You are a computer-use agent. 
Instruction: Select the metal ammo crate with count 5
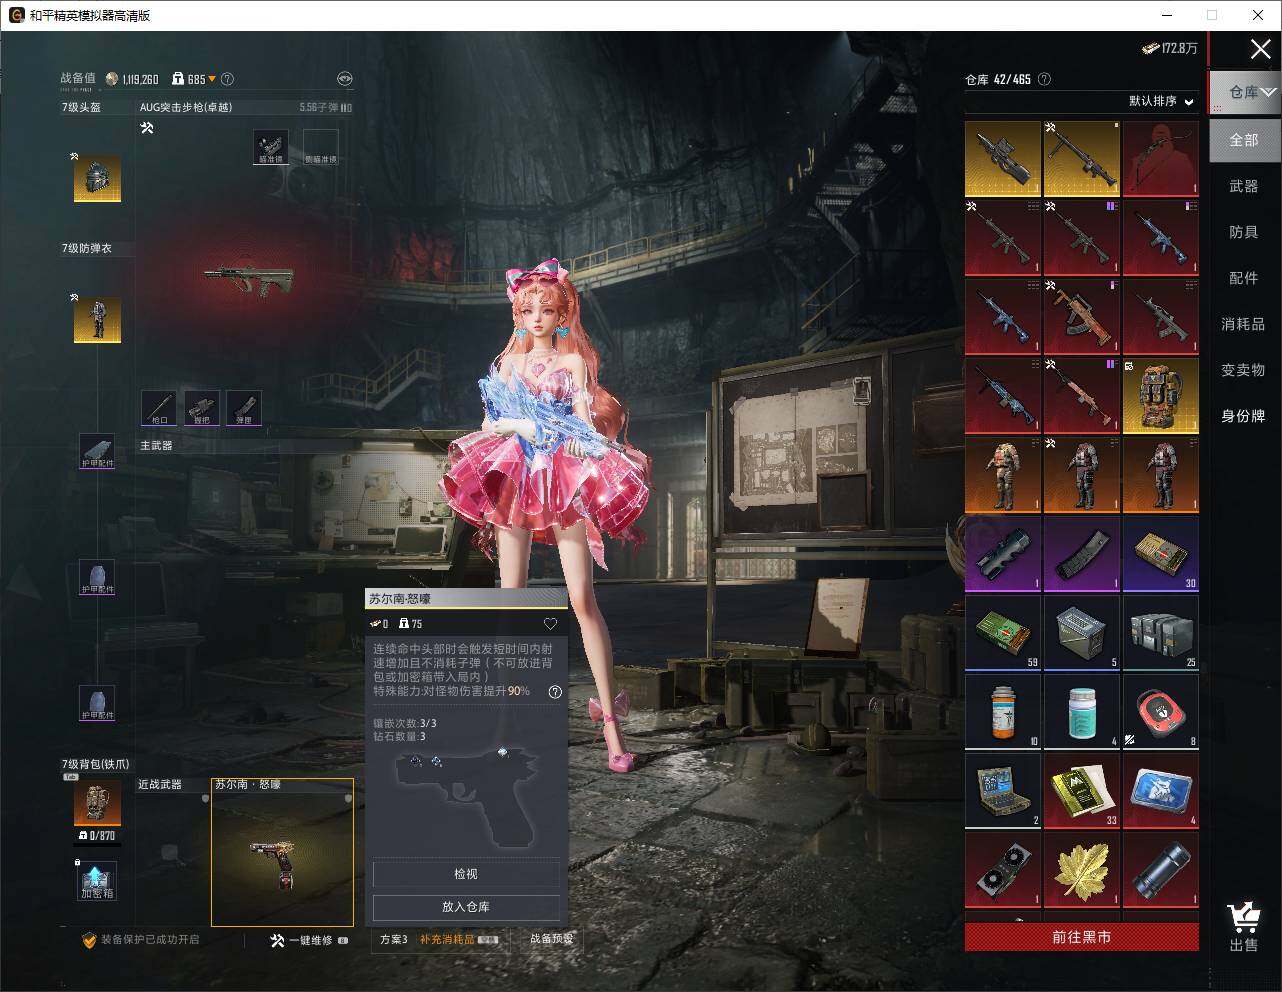click(x=1082, y=633)
